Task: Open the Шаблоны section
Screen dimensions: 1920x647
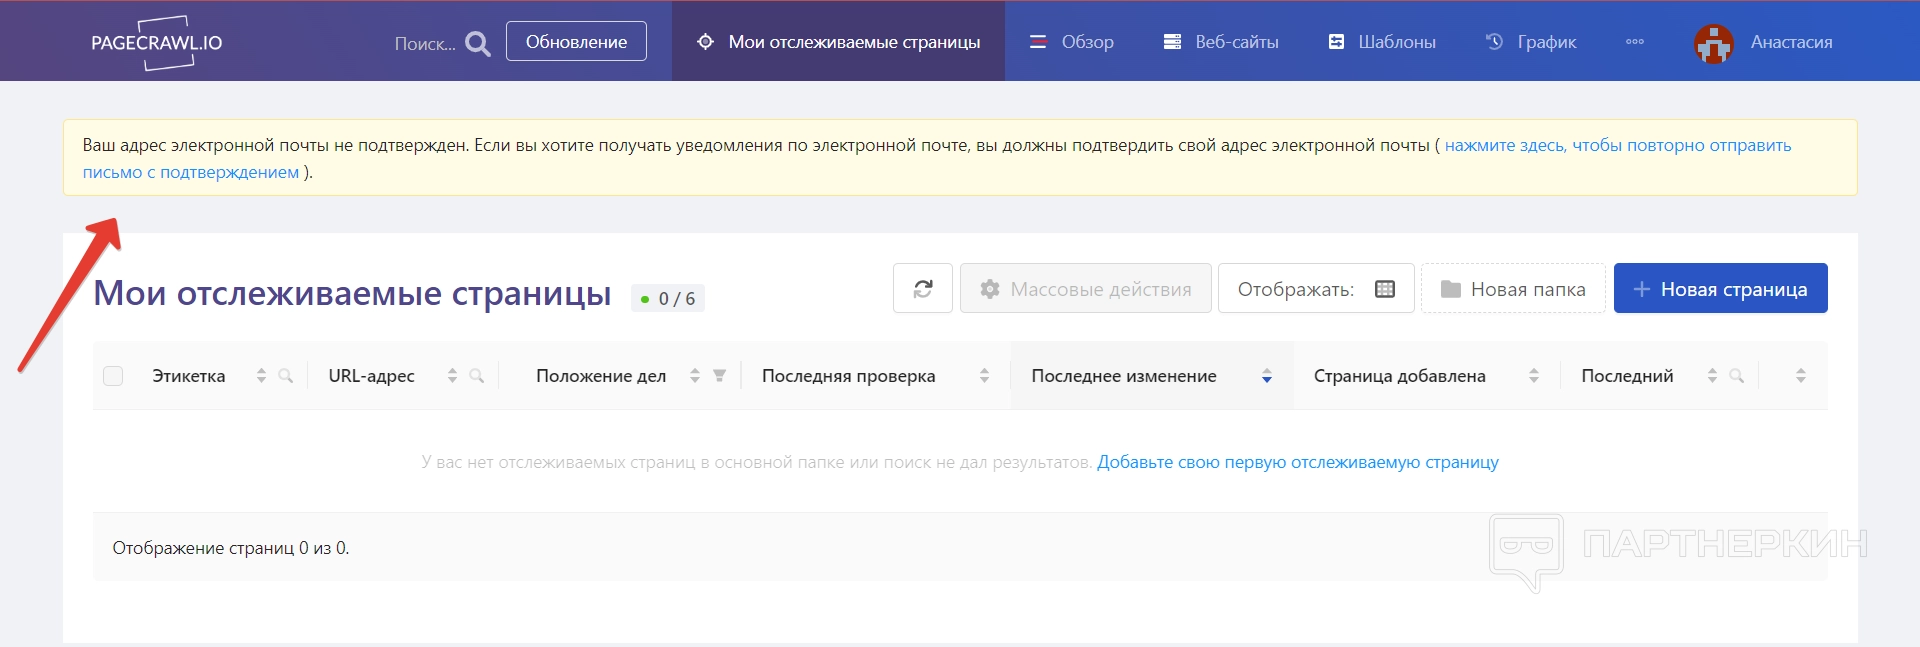Action: tap(1382, 42)
